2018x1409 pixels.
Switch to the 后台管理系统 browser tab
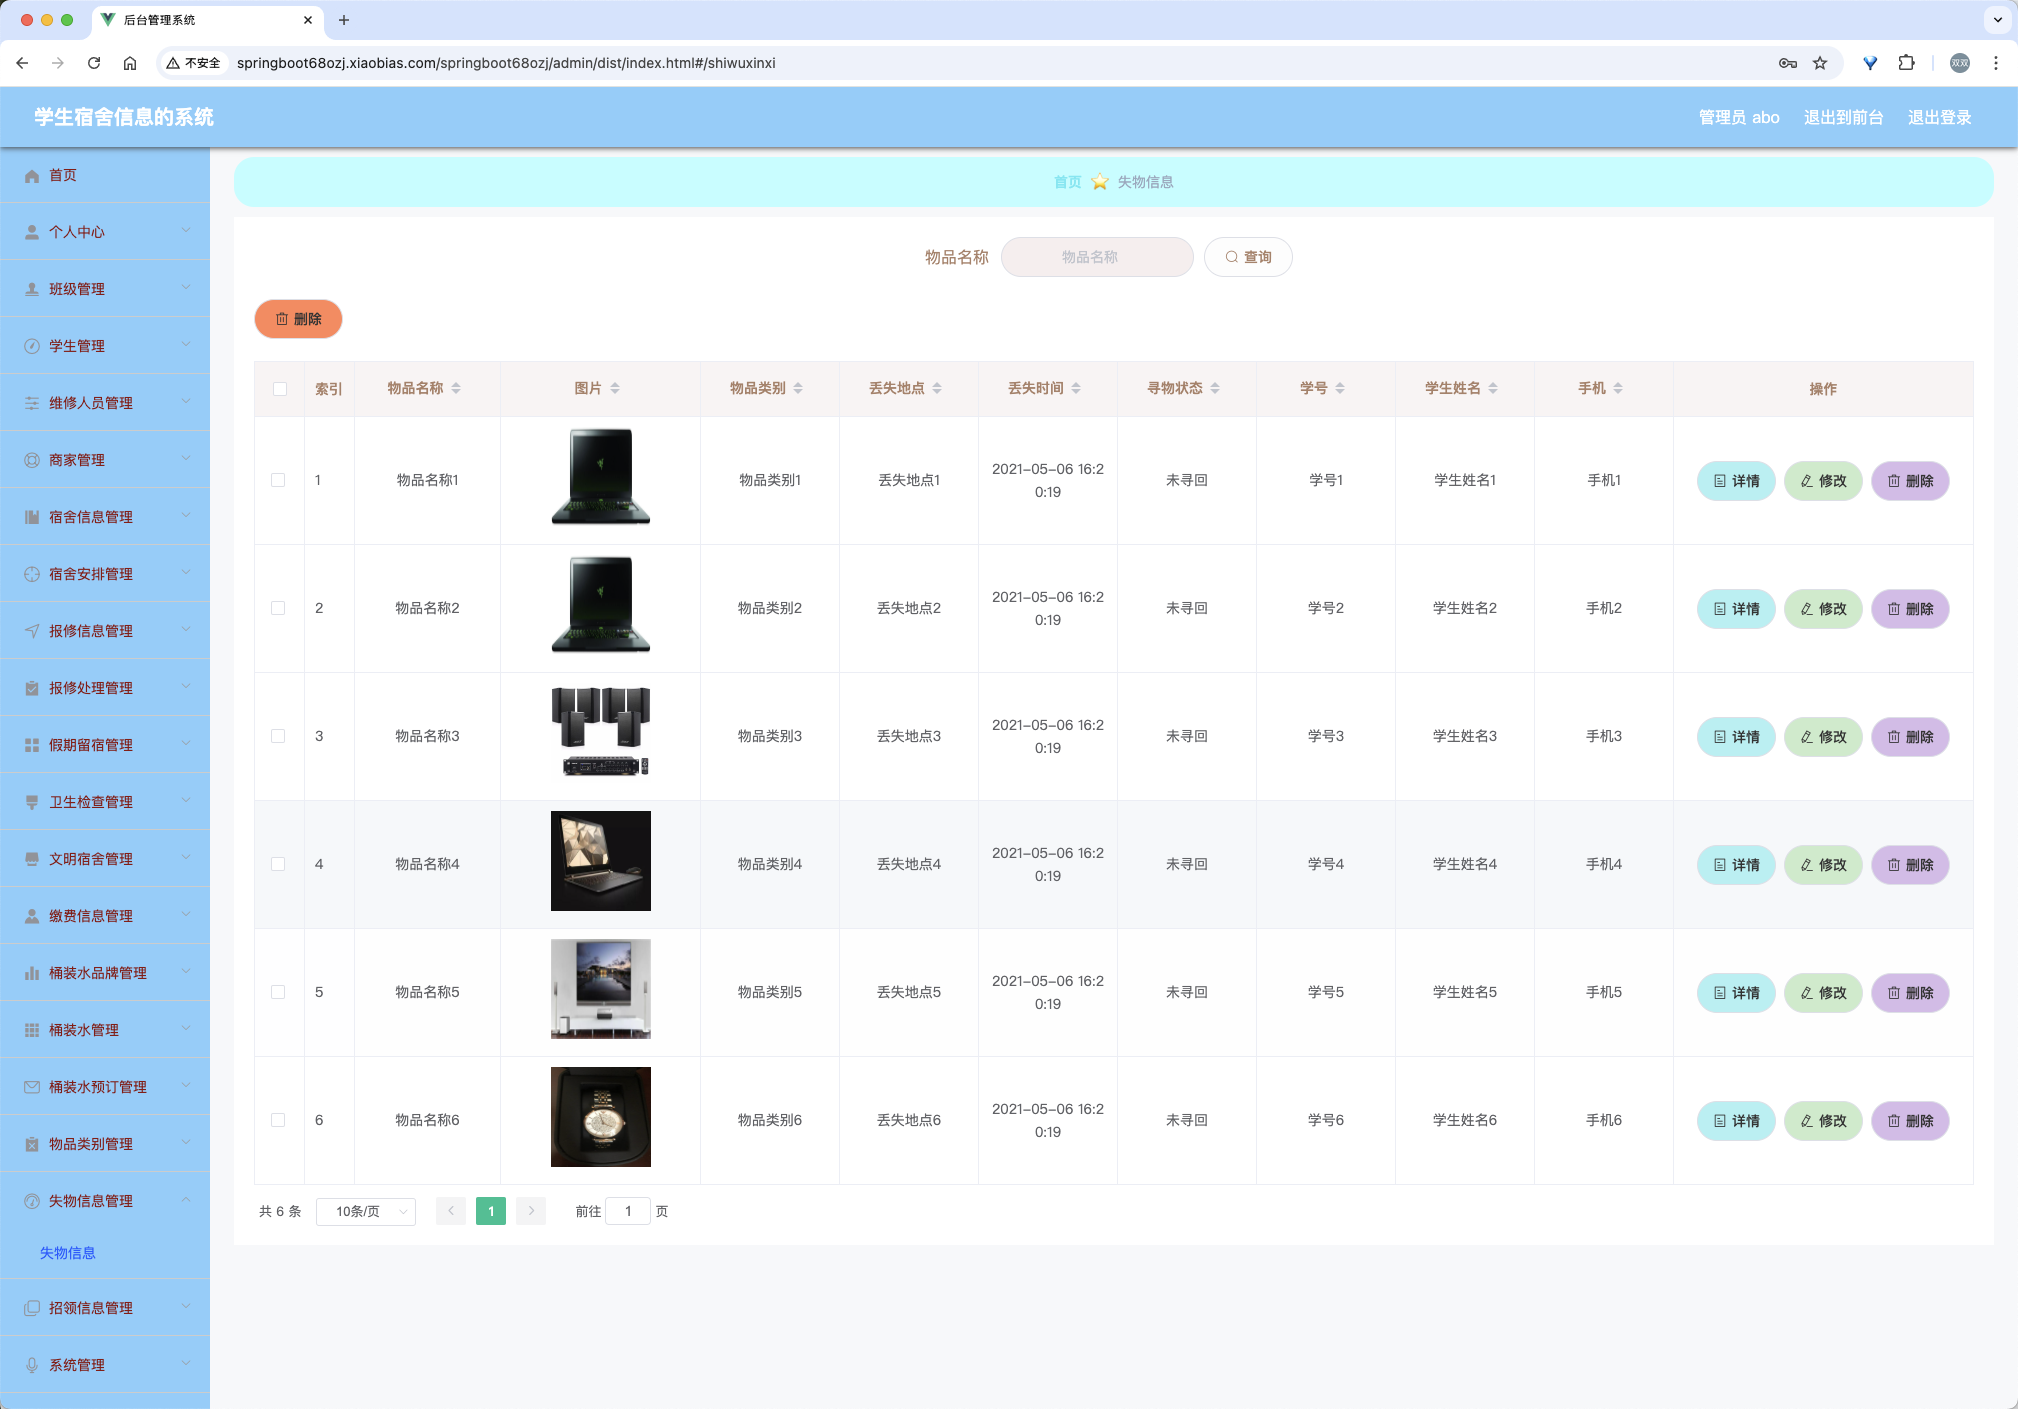205,20
